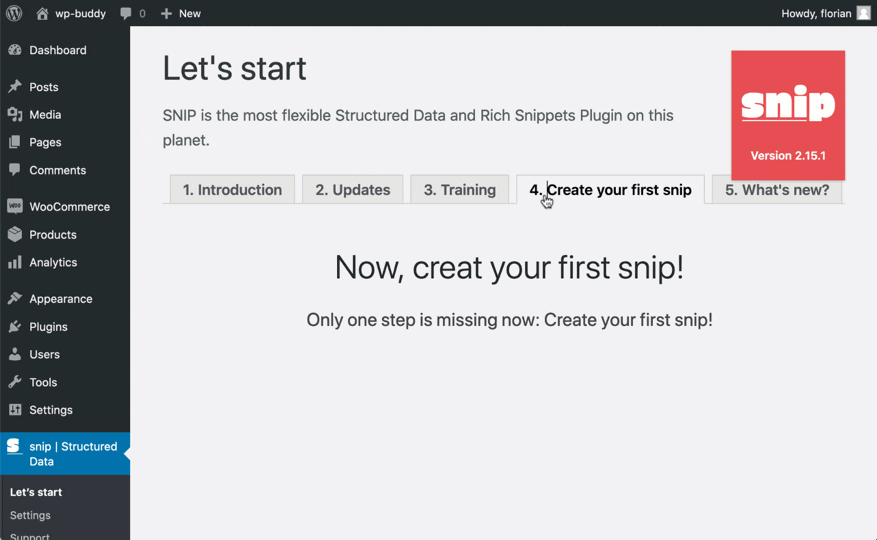Viewport: 877px width, 540px height.
Task: Click the WordPress logo icon
Action: point(14,13)
